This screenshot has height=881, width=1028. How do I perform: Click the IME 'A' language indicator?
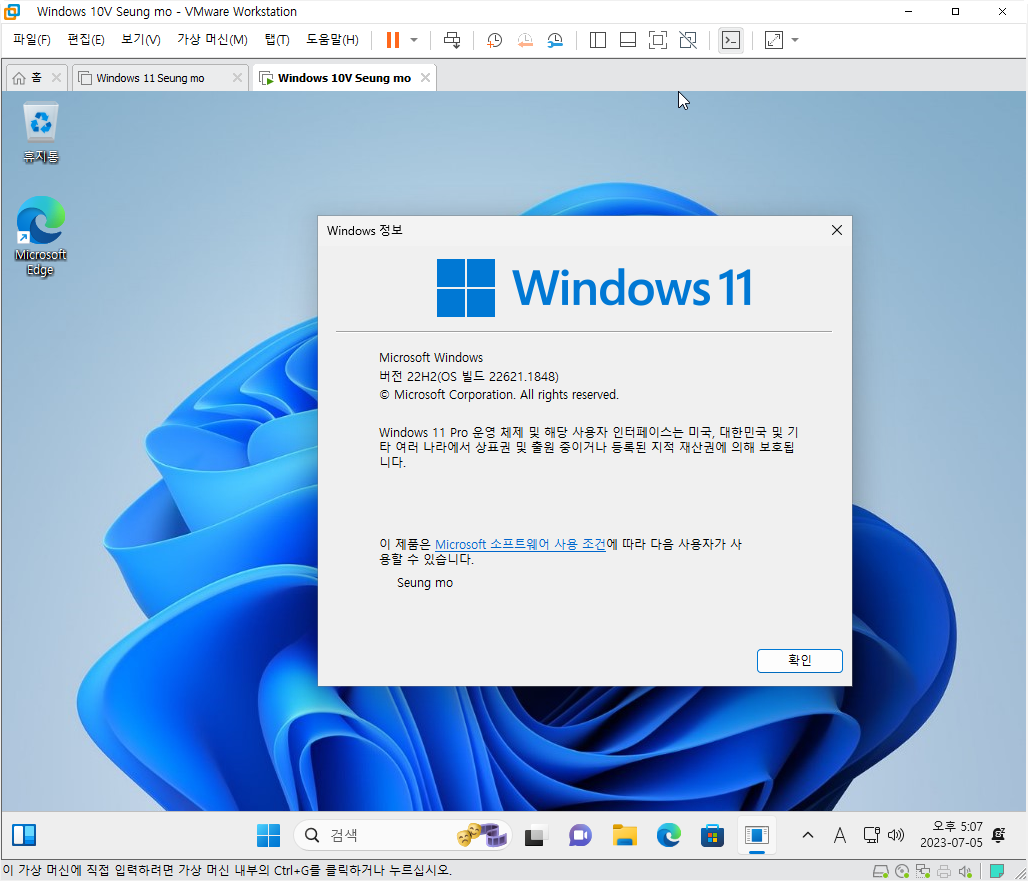[839, 835]
